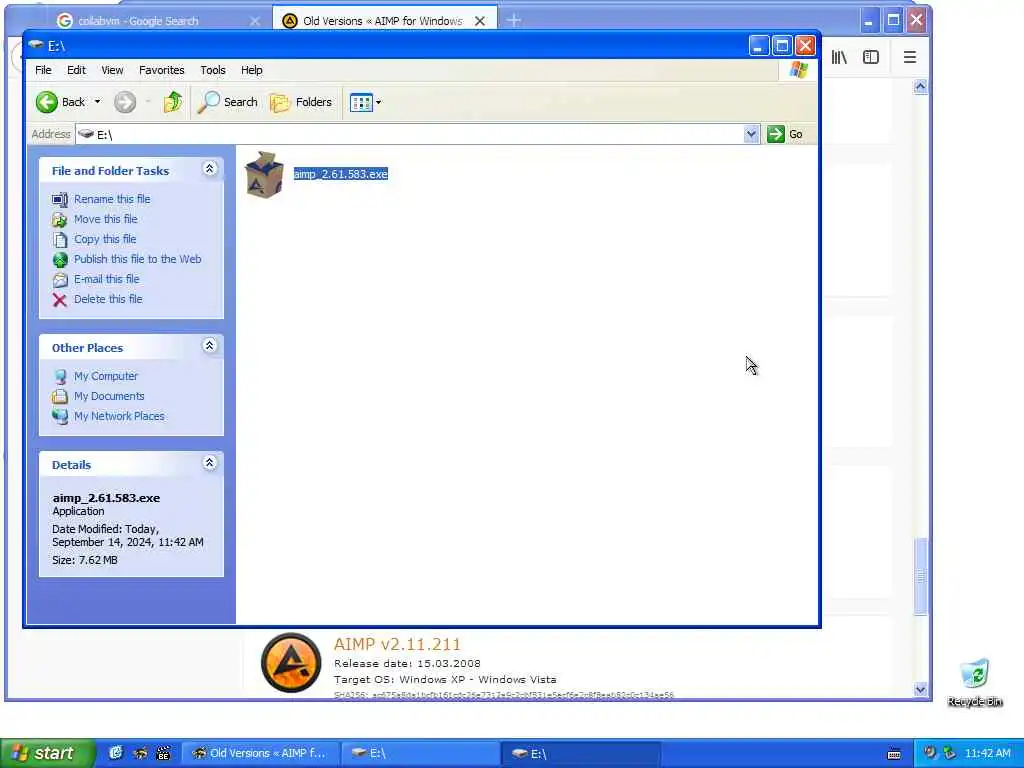Click Publish this file to the Web
Viewport: 1024px width, 768px height.
click(x=138, y=259)
